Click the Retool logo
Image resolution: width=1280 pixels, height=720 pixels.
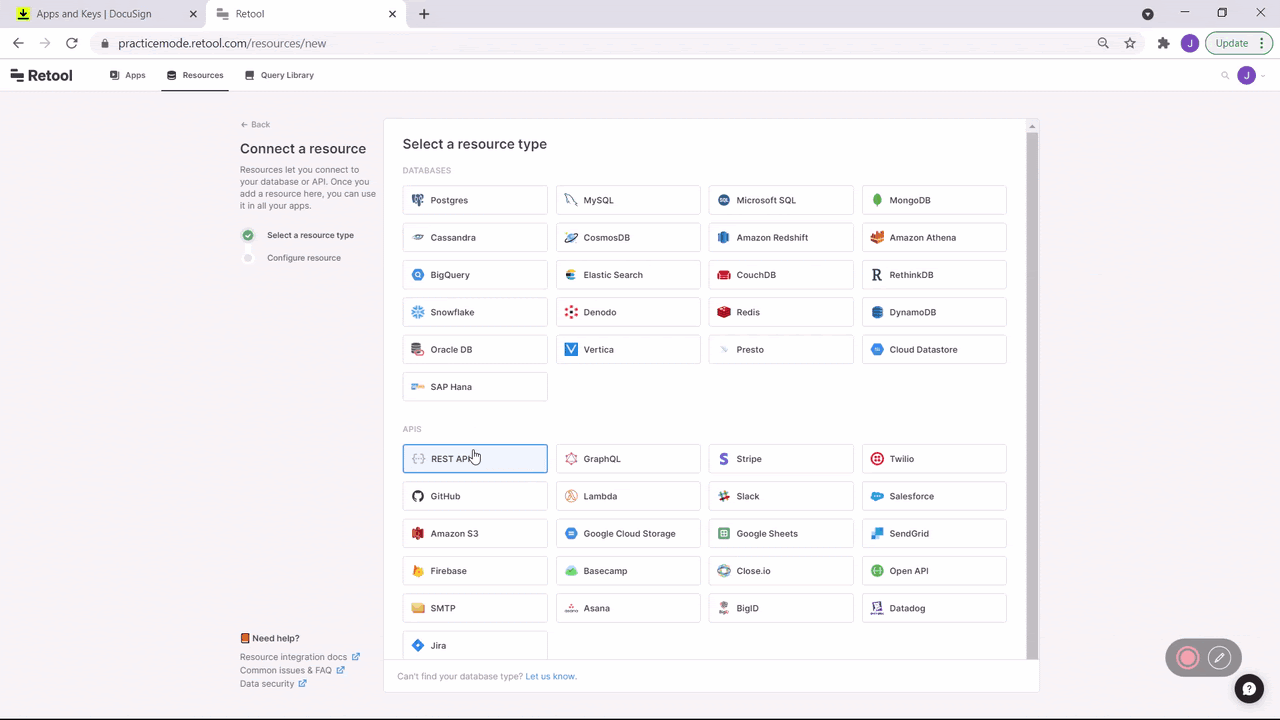coord(42,75)
